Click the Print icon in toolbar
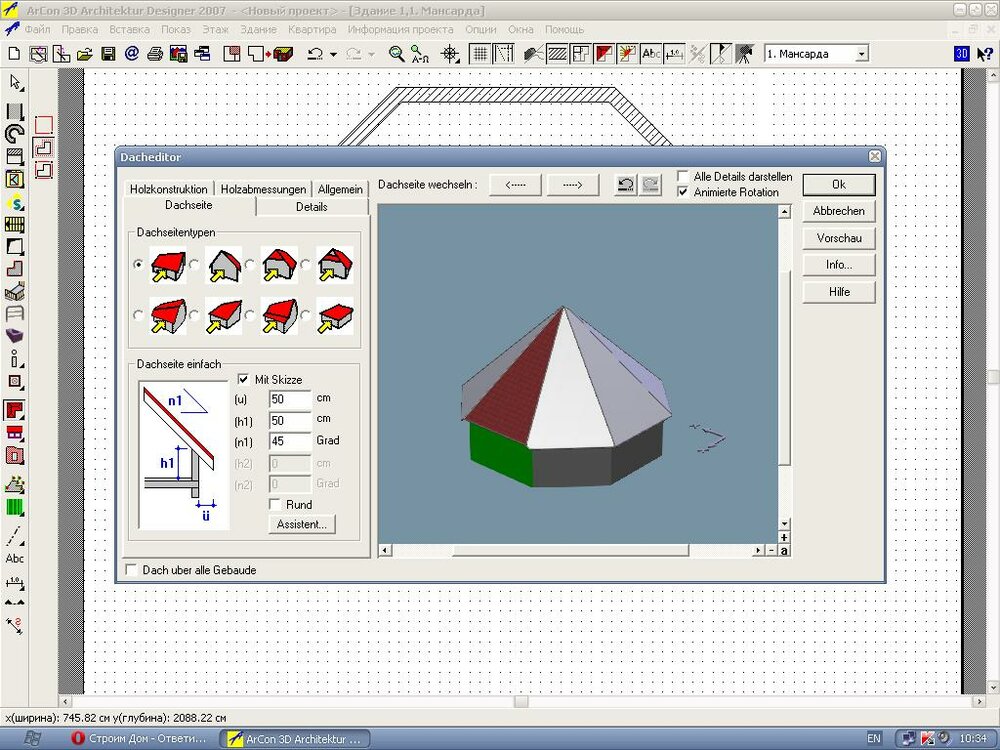Screen dimensions: 1000x750 [x=155, y=54]
